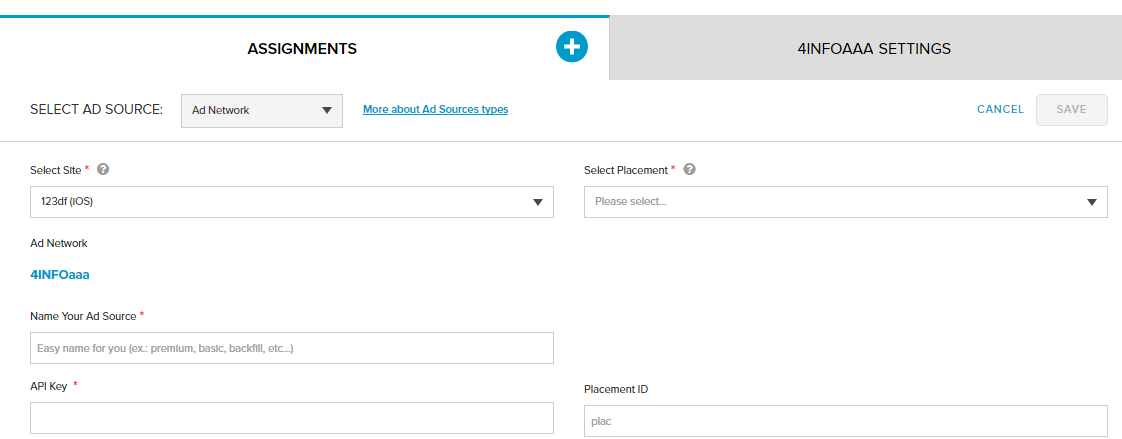Open More about Ad Sources types link
The image size is (1122, 439).
pos(435,110)
